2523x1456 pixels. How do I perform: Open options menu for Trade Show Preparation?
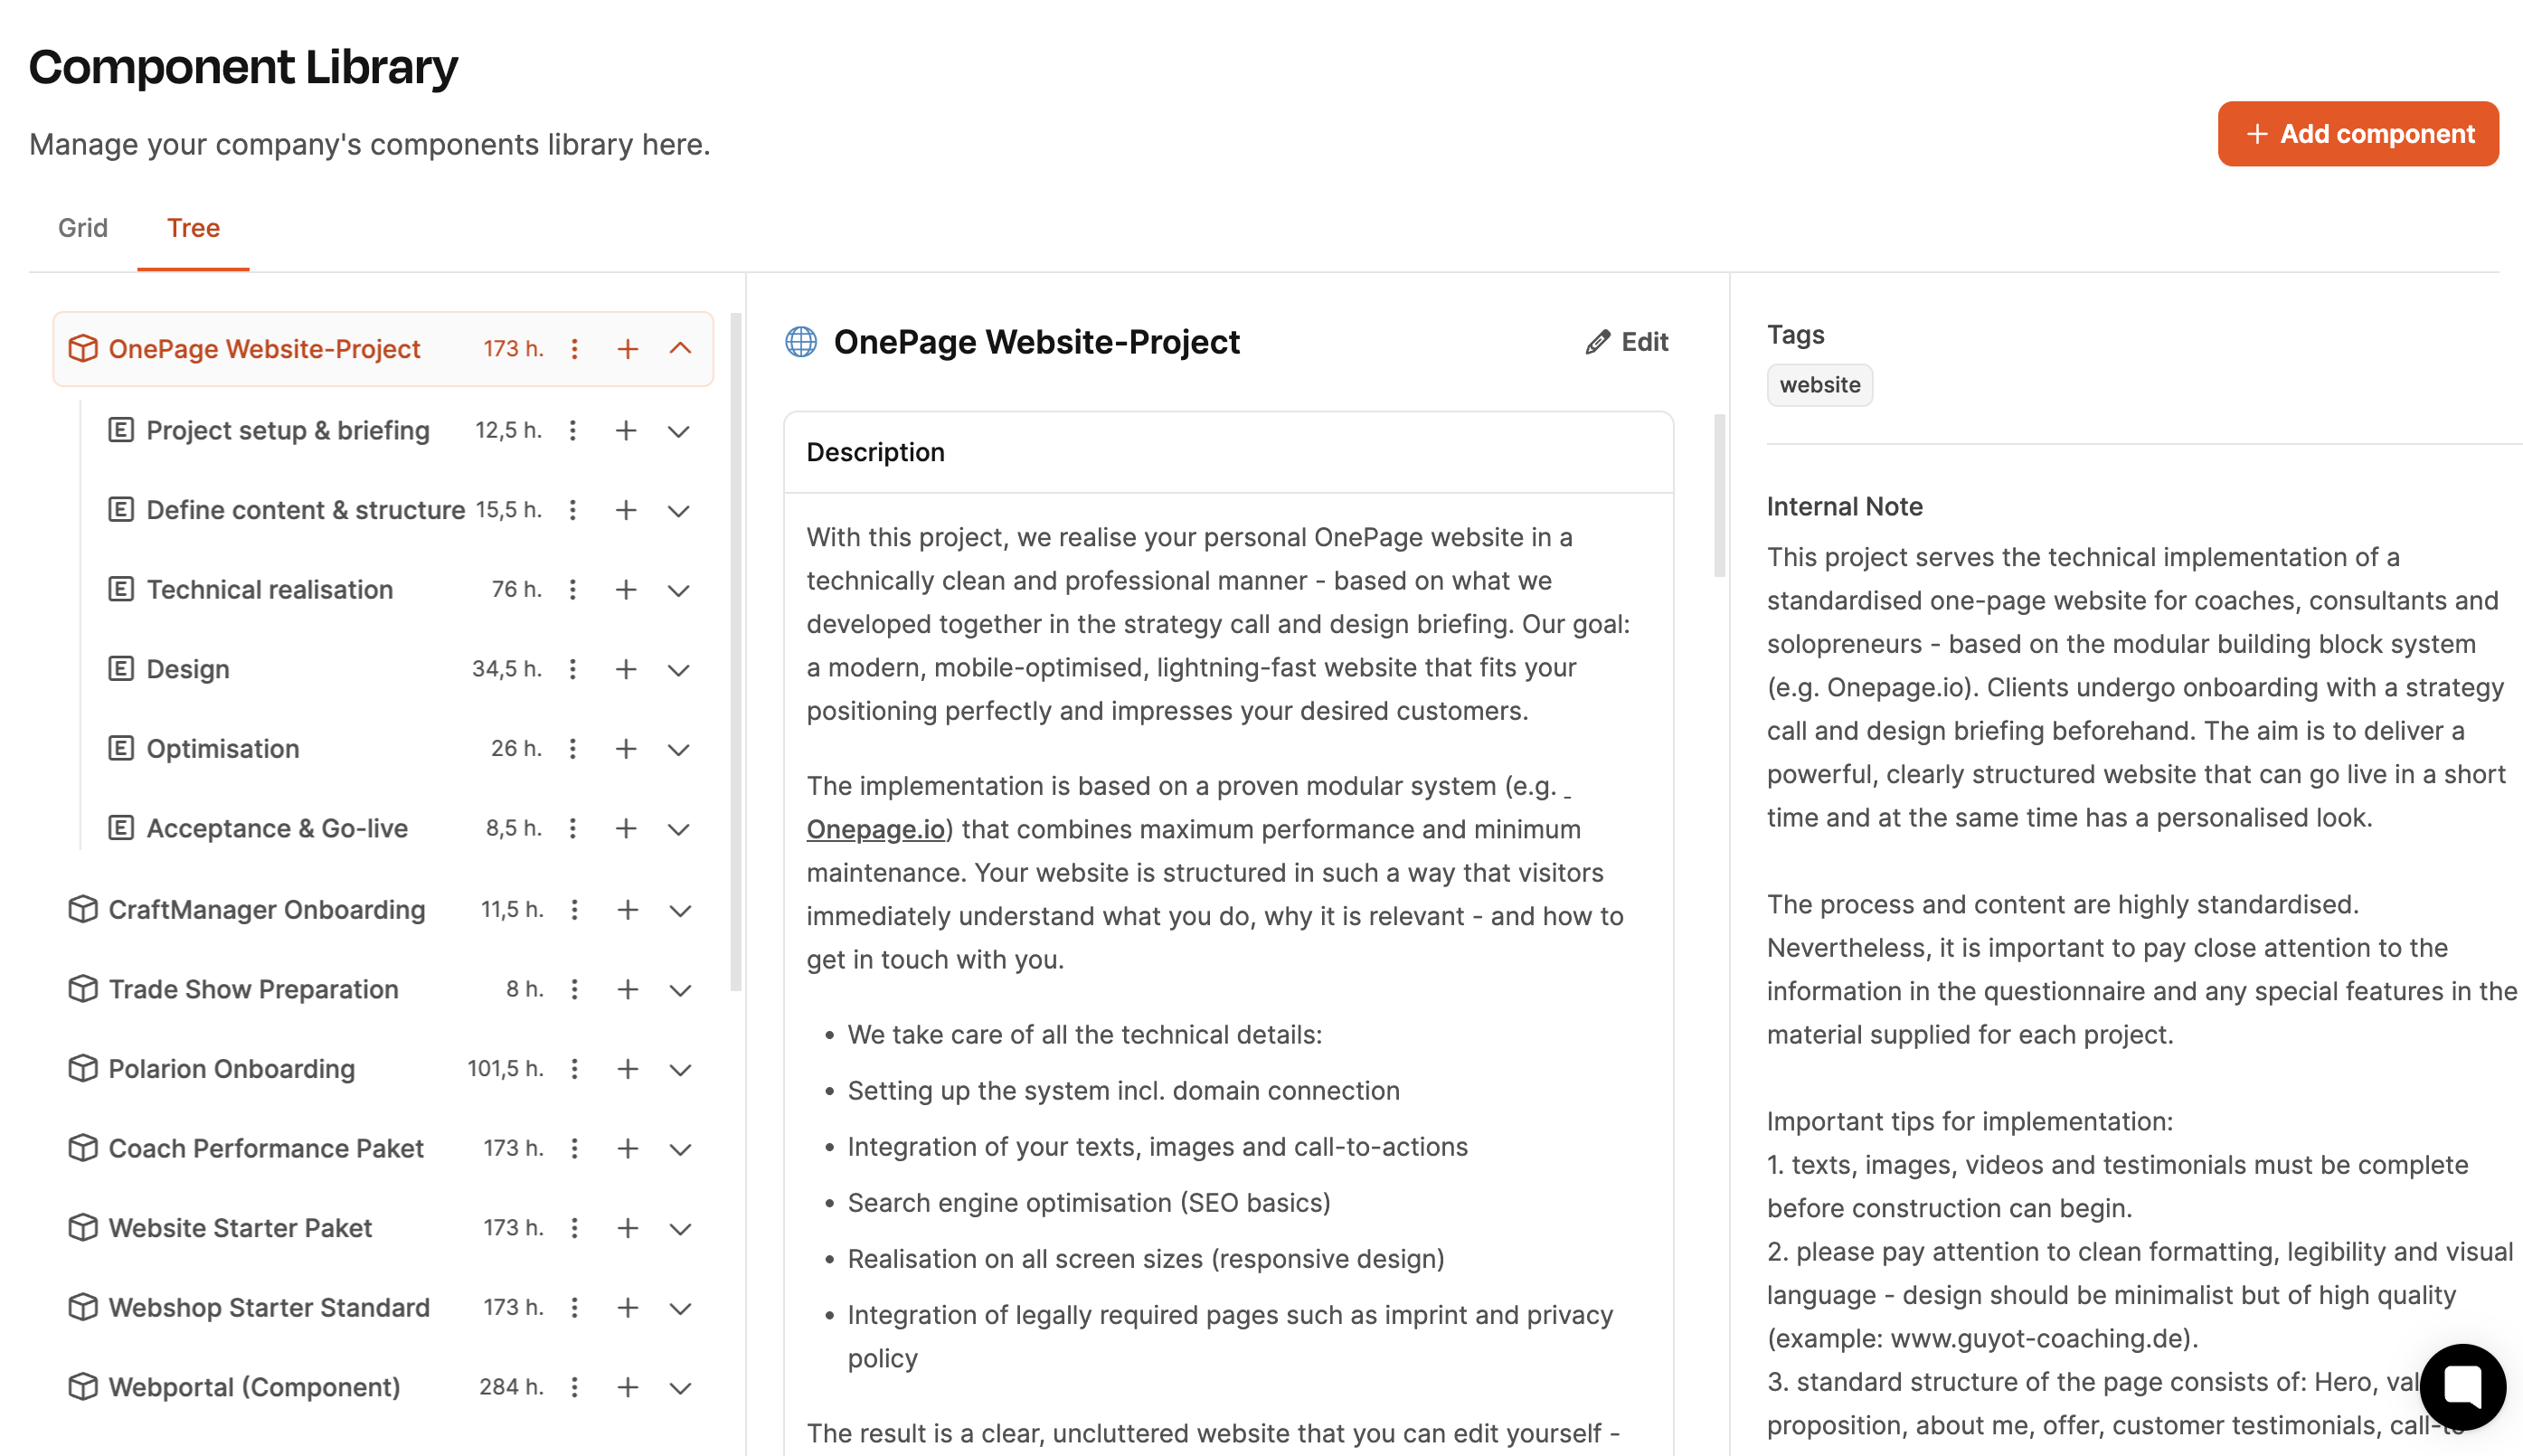(574, 989)
